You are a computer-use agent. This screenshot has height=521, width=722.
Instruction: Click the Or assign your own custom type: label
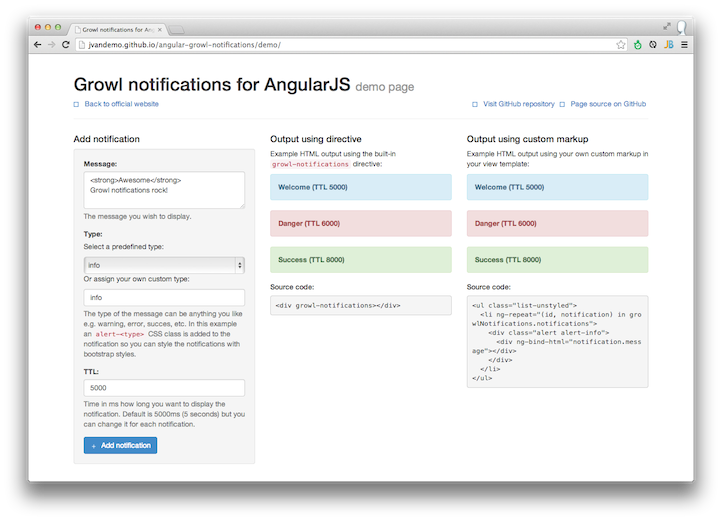pos(136,279)
